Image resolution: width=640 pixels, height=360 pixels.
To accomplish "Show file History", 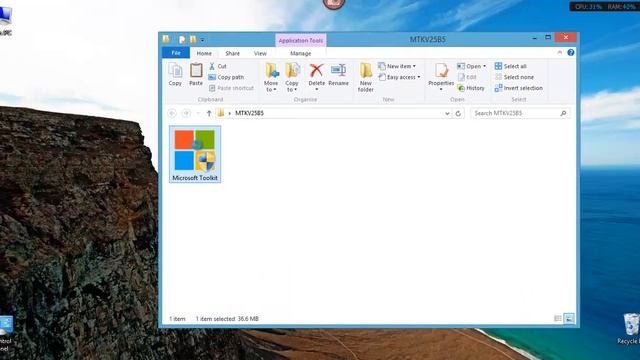I will (x=471, y=88).
